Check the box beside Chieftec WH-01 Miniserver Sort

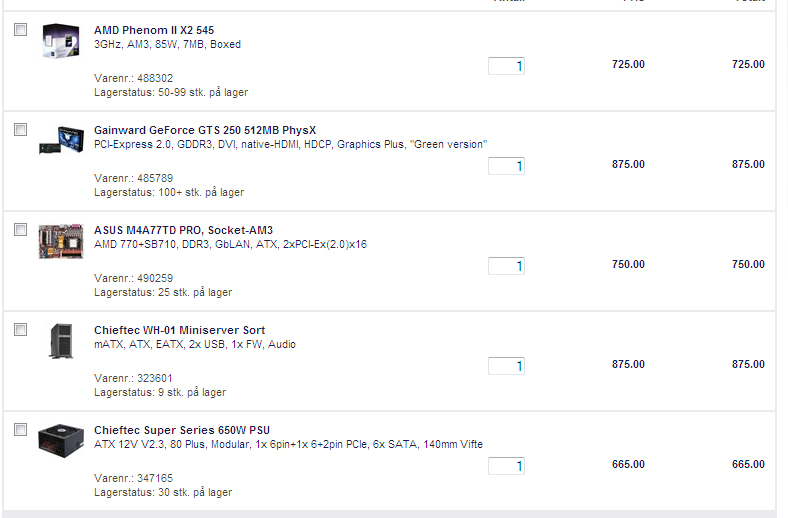21,330
